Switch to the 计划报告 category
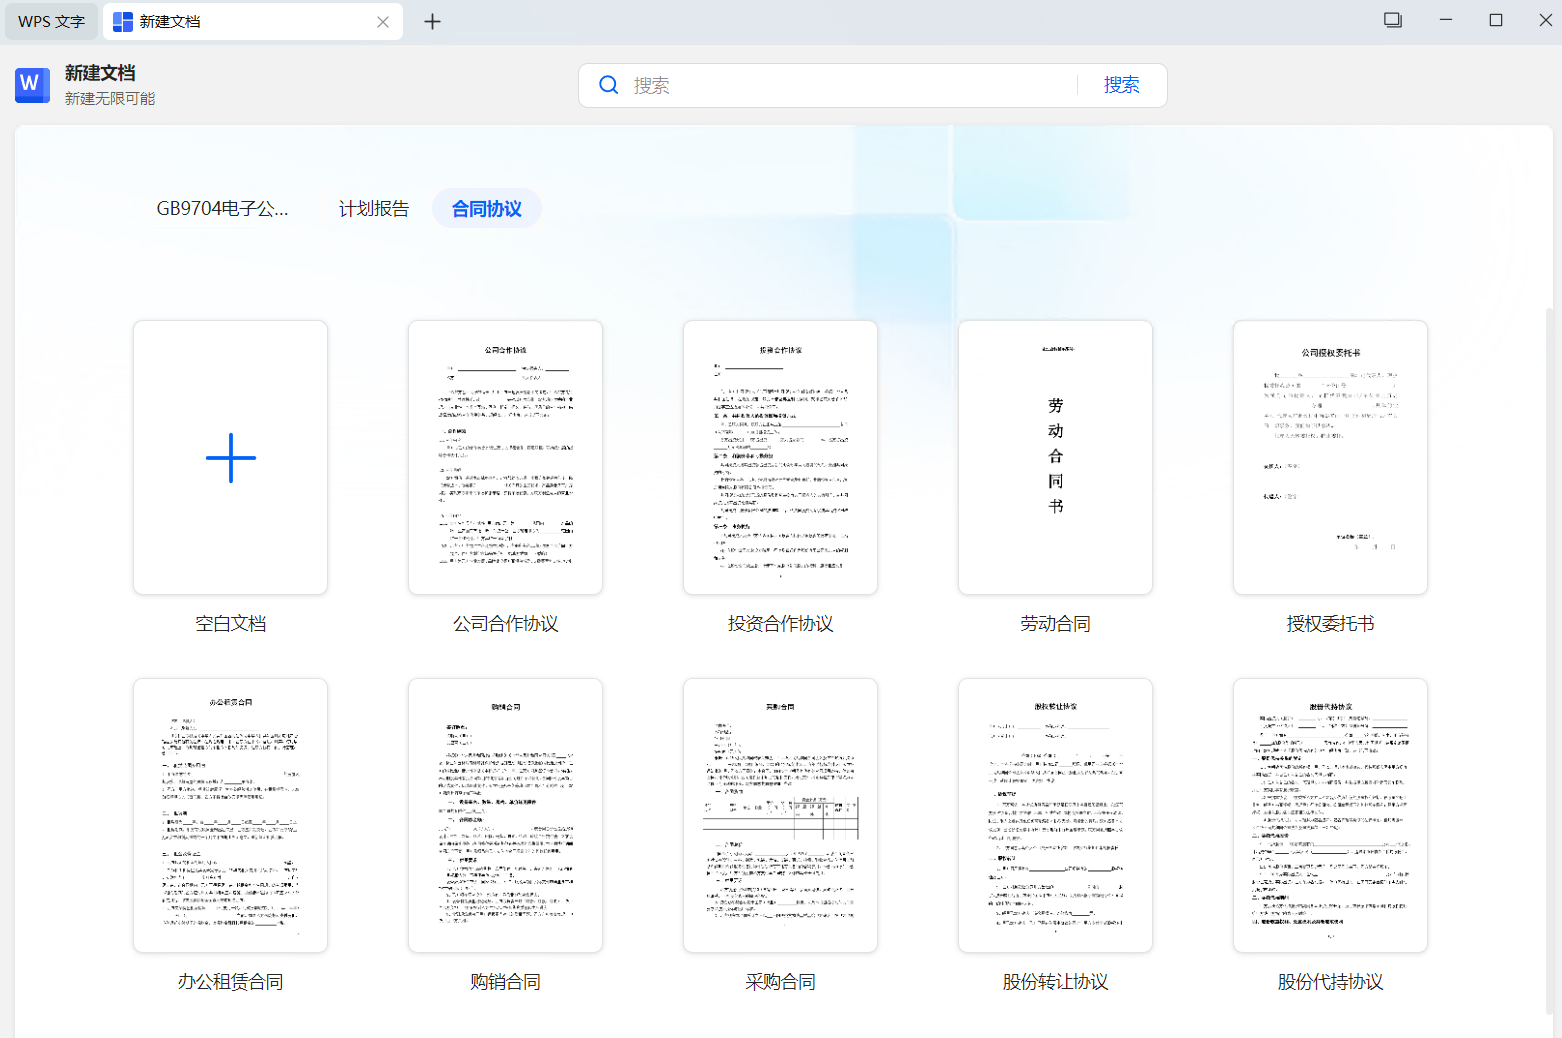The height and width of the screenshot is (1038, 1562). click(374, 209)
